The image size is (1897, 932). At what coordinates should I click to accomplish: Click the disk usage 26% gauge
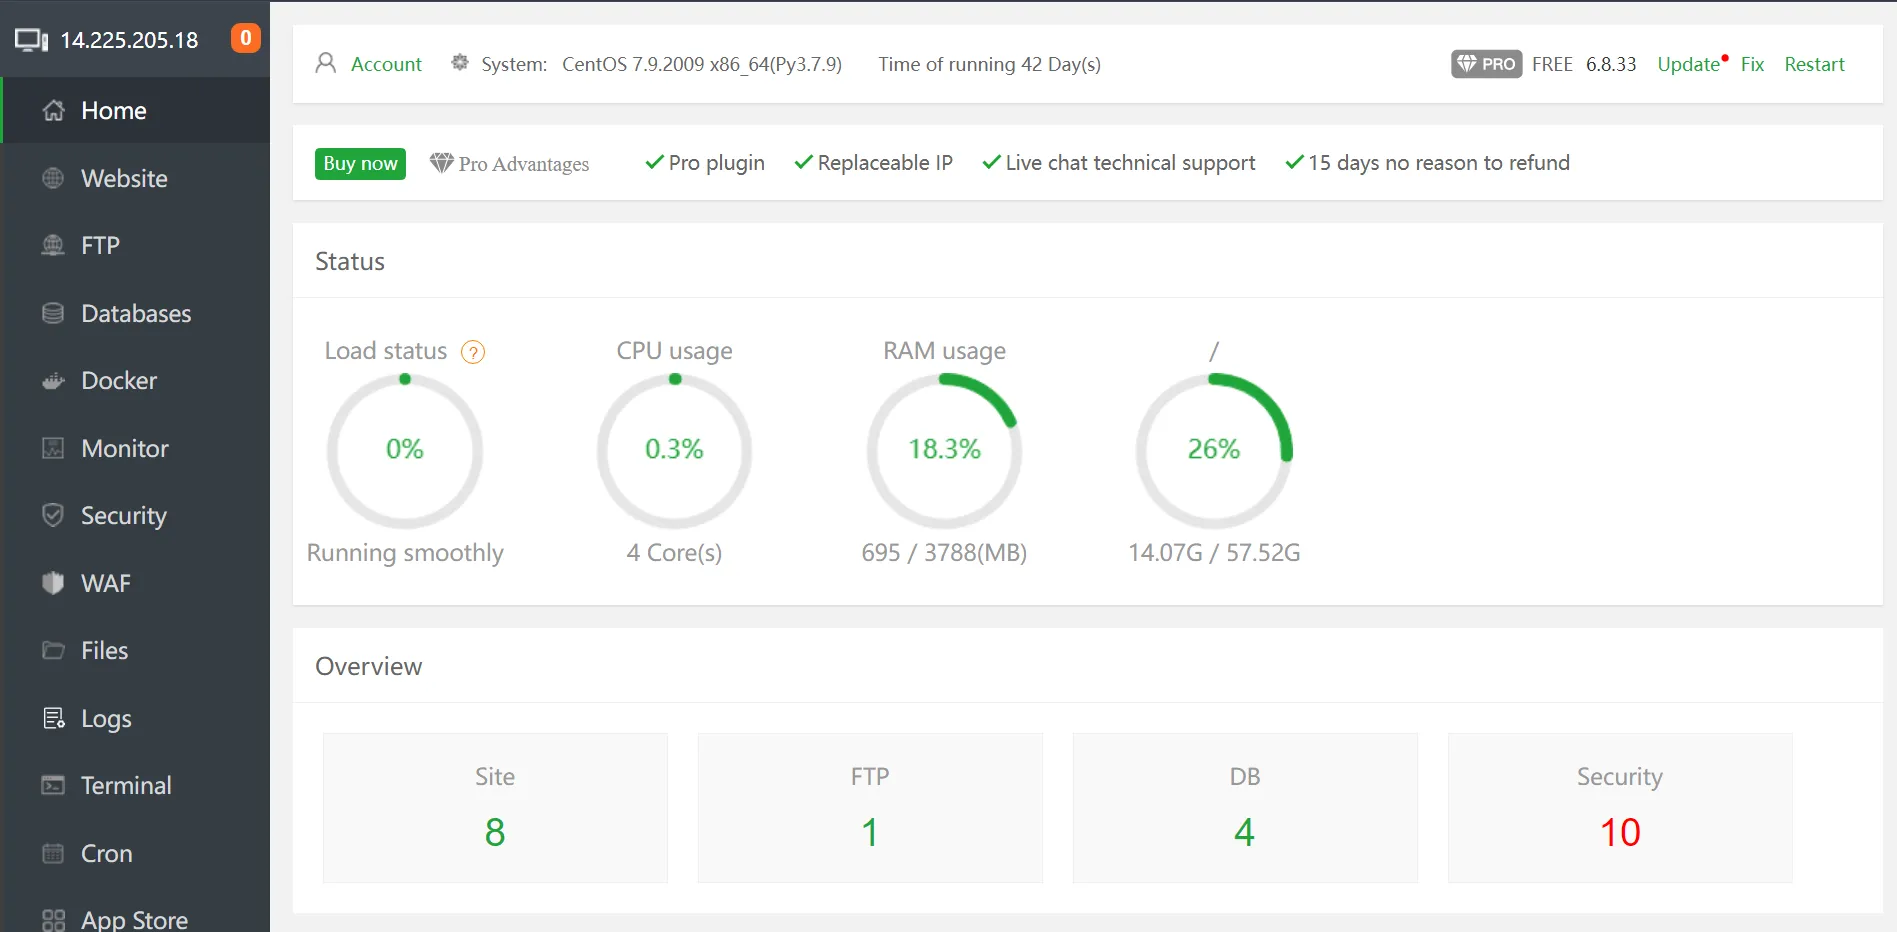(x=1214, y=450)
